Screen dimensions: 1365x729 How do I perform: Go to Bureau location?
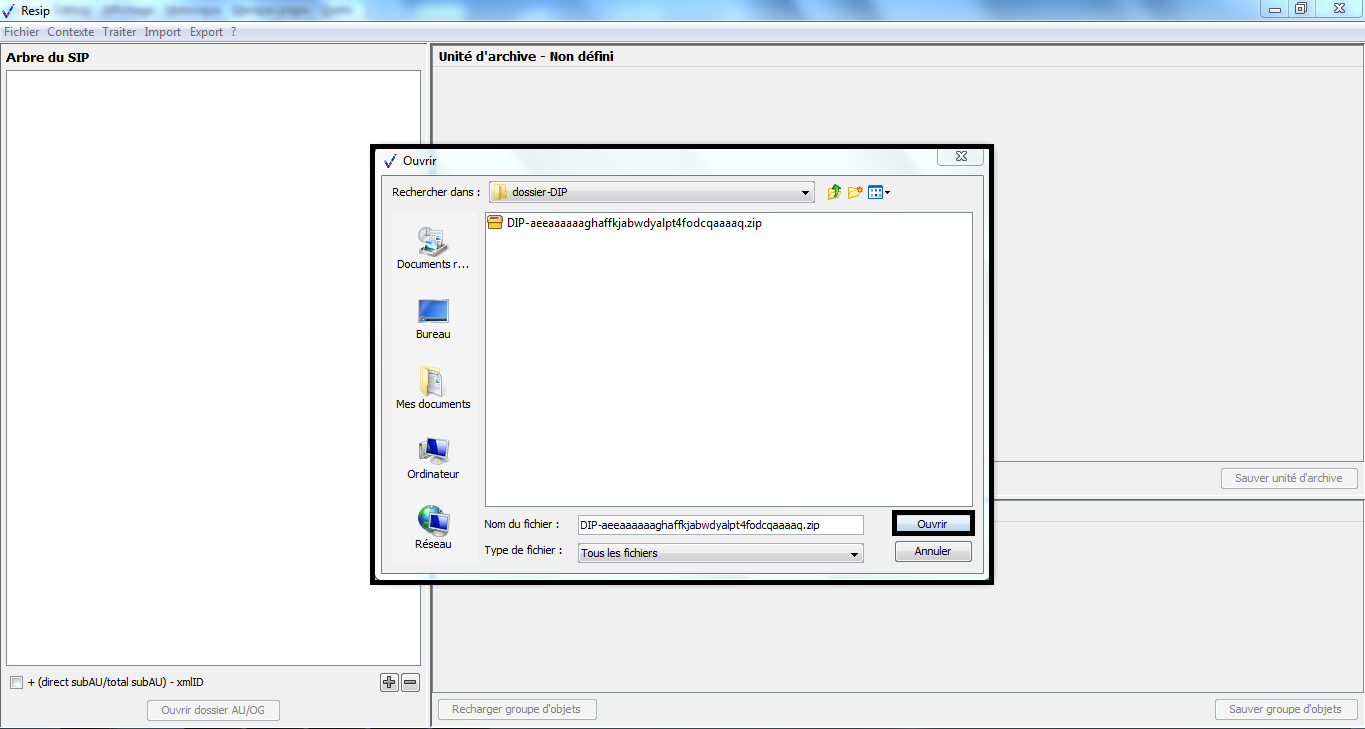(x=433, y=318)
